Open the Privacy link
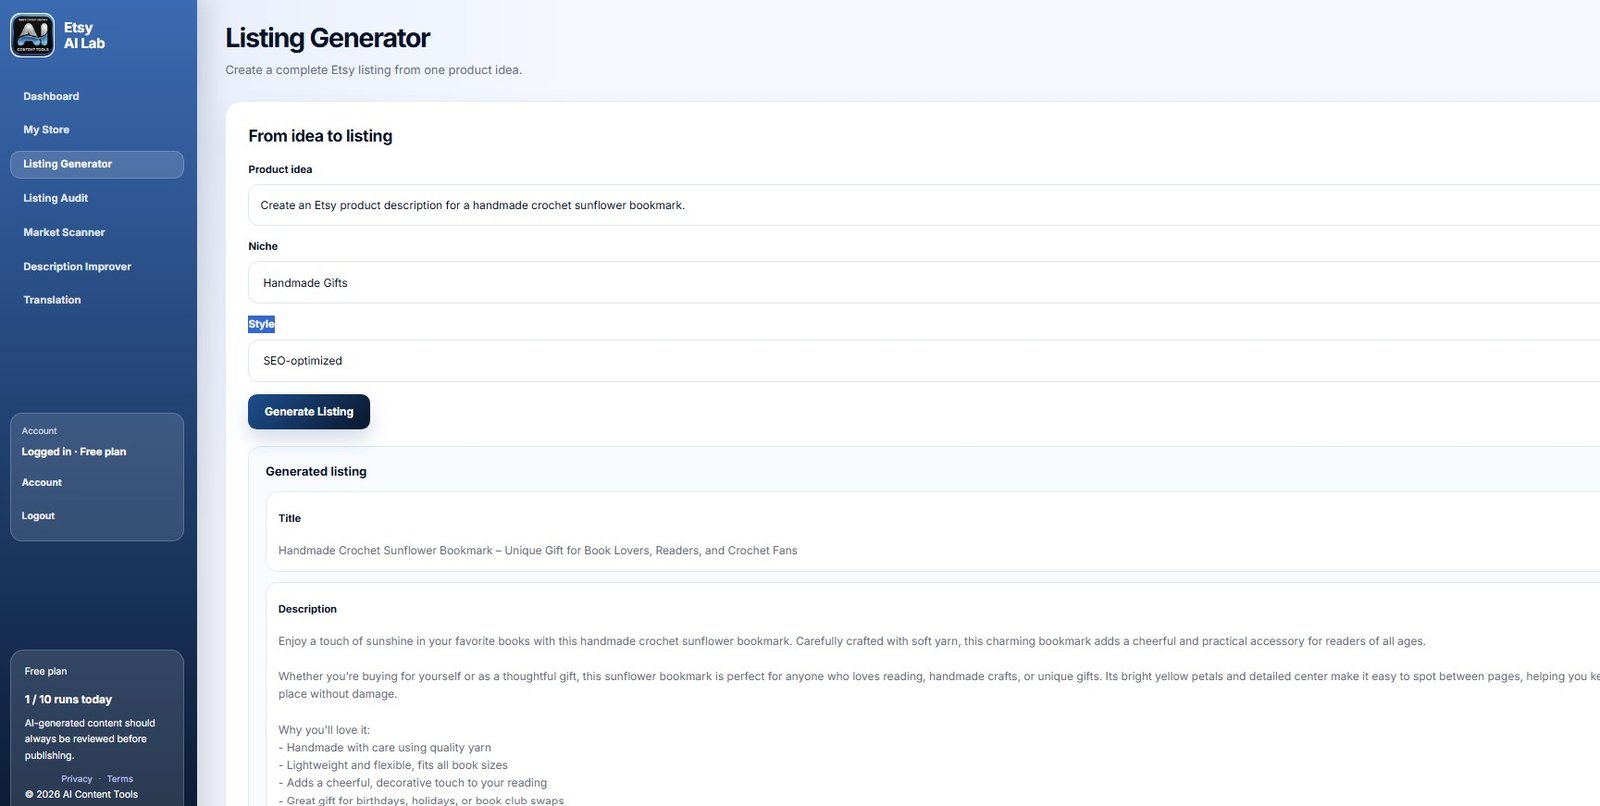Screen dimensions: 1600x806 pyautogui.click(x=76, y=779)
